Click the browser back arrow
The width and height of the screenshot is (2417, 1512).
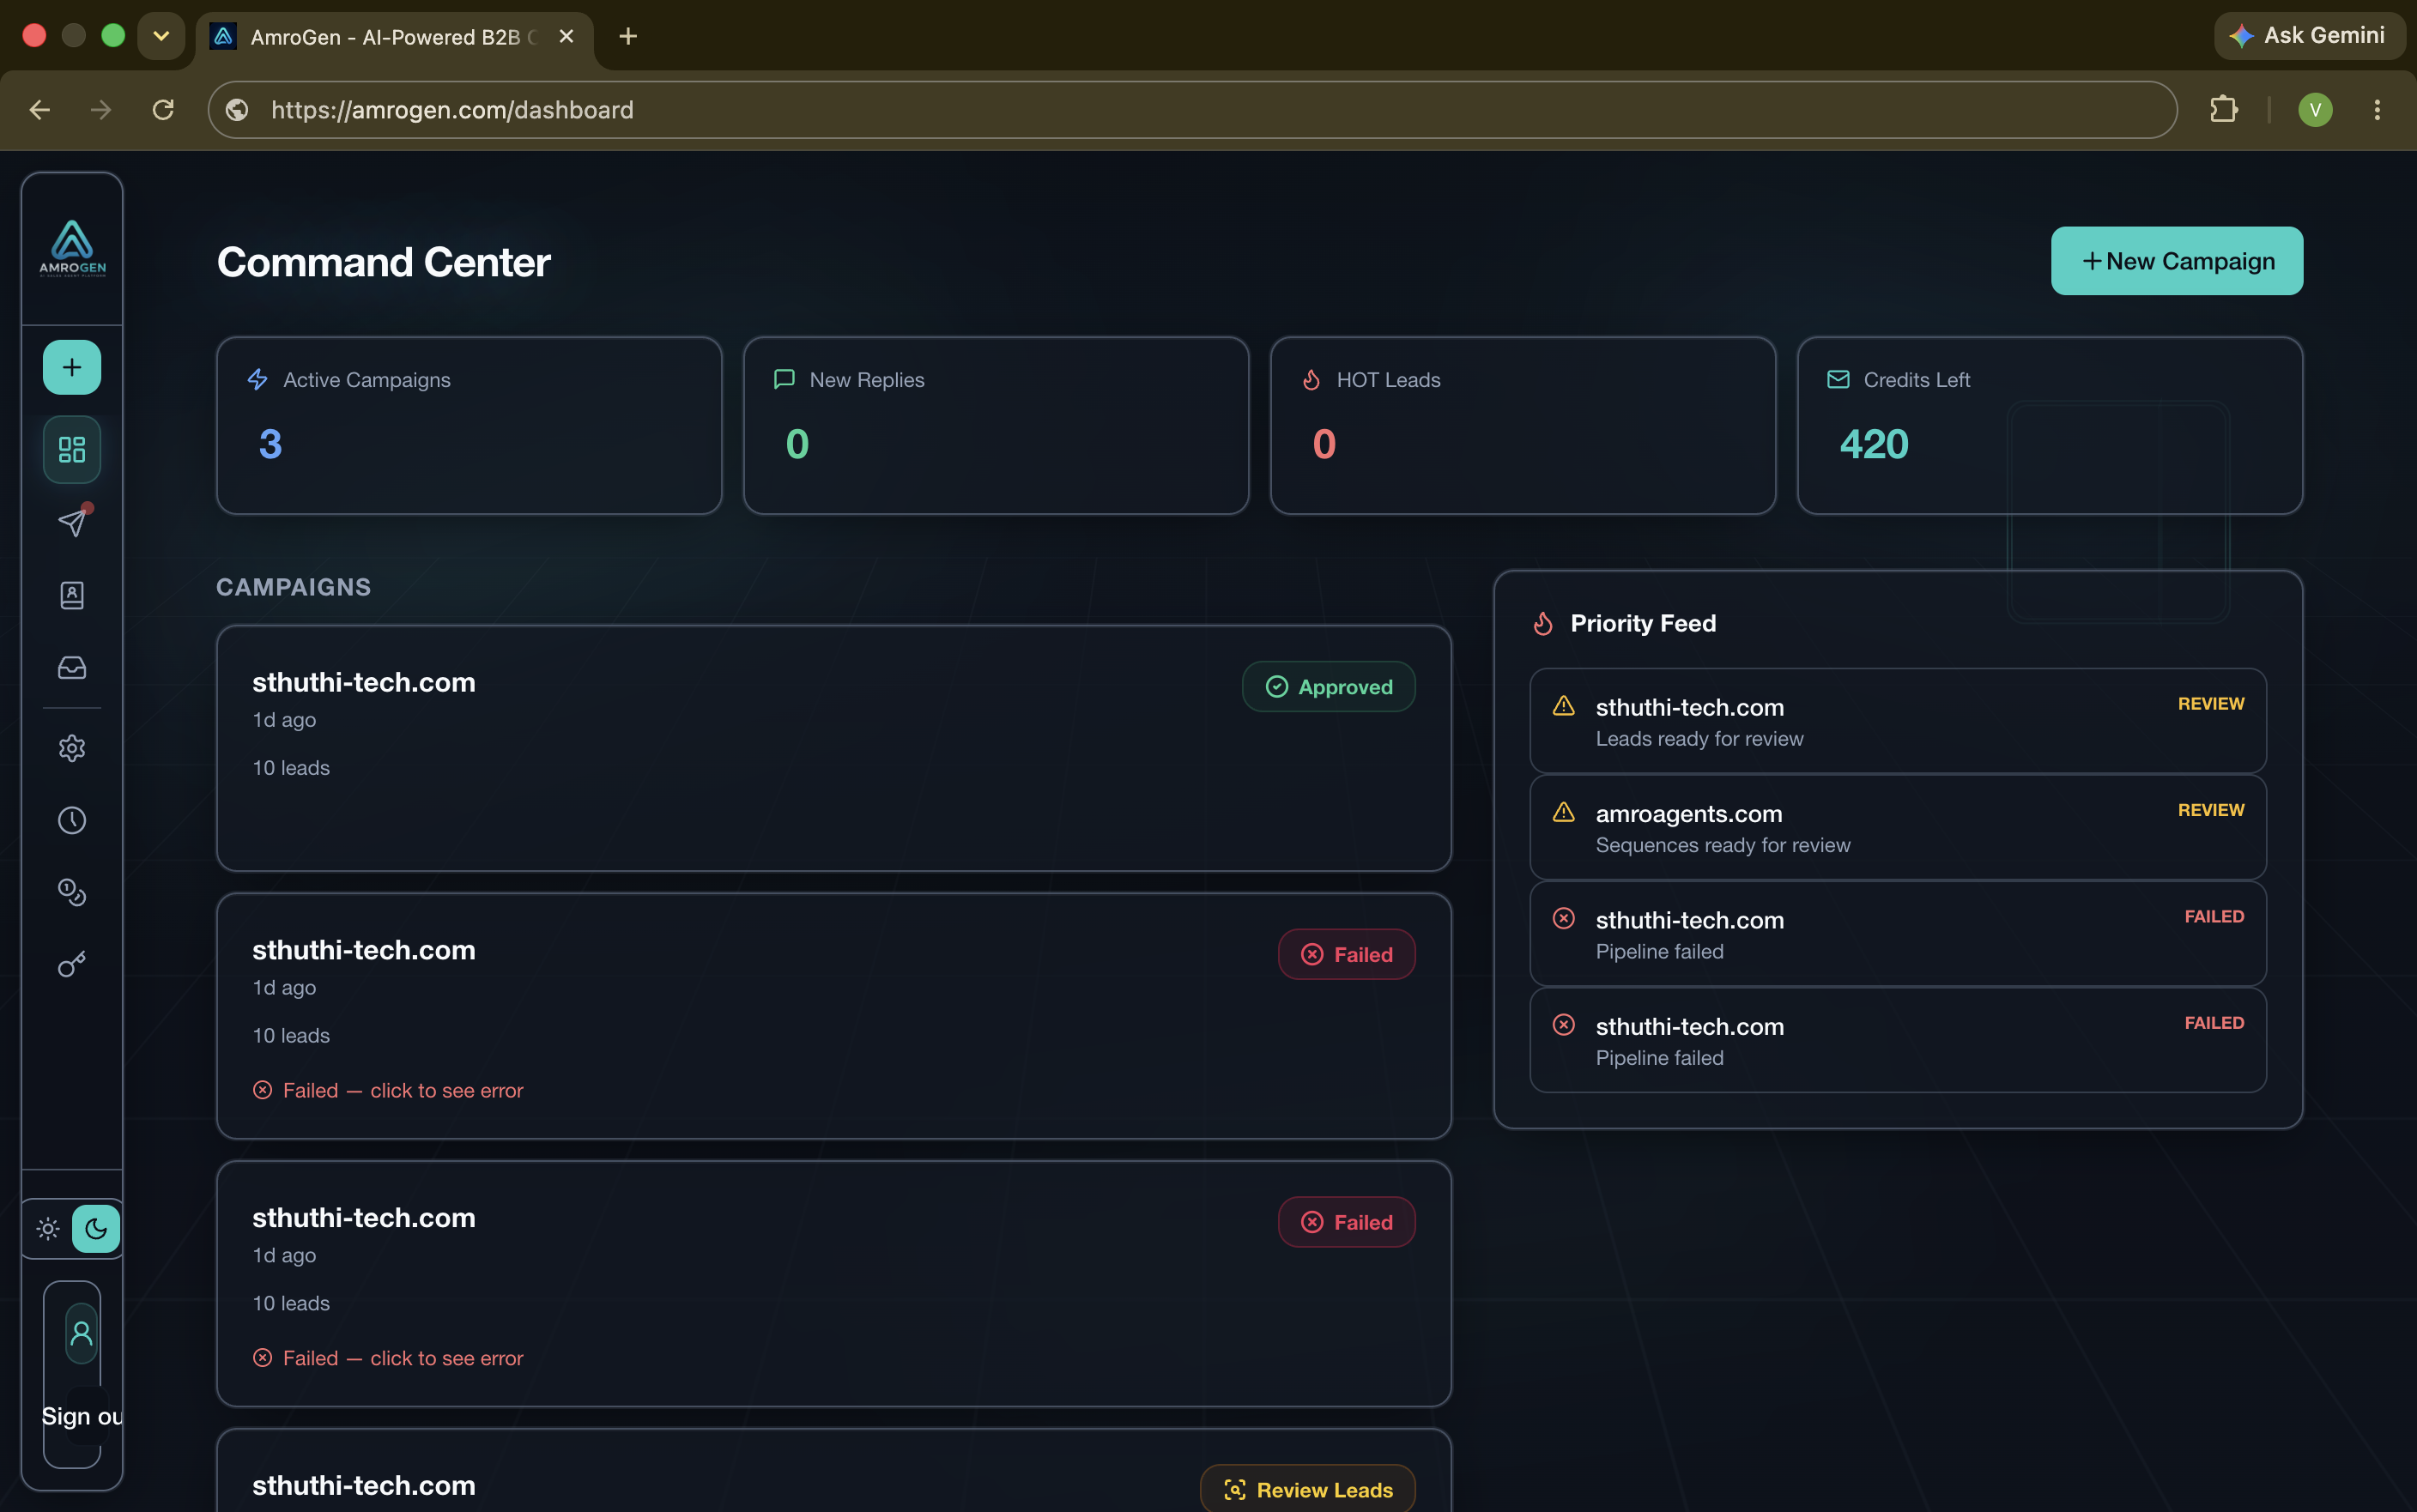(x=40, y=110)
